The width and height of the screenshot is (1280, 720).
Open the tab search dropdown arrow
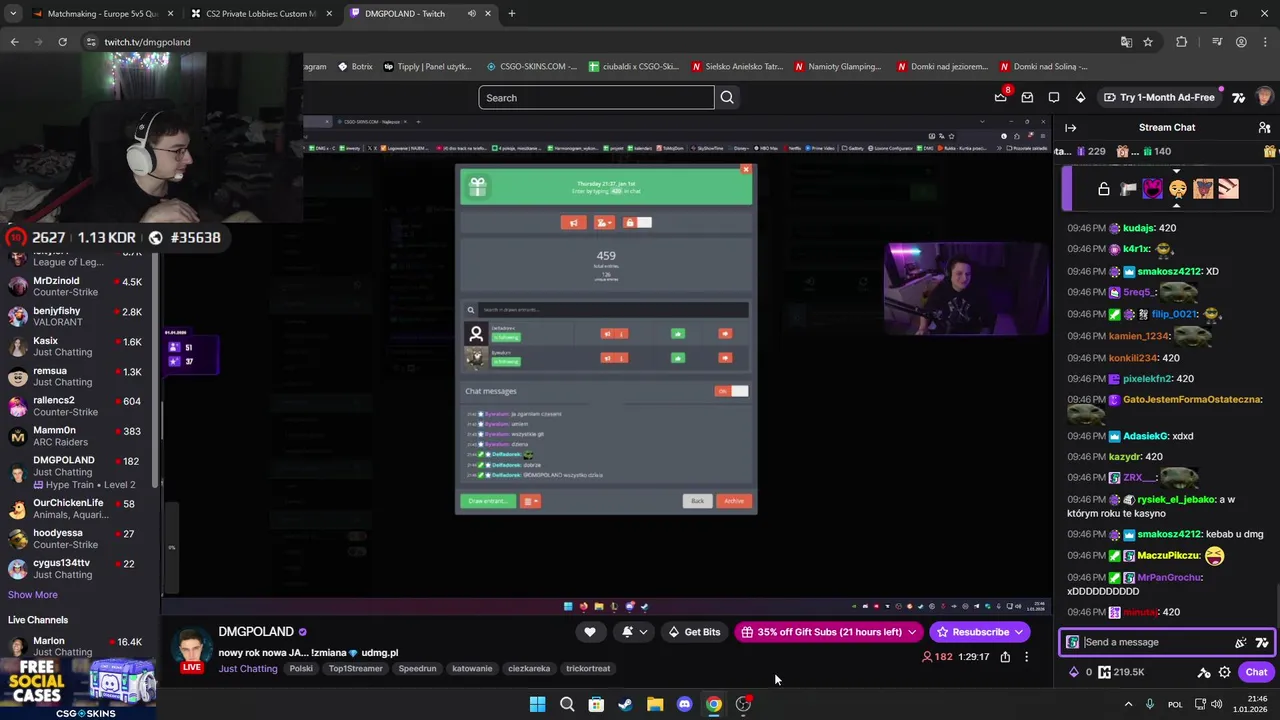(x=13, y=14)
